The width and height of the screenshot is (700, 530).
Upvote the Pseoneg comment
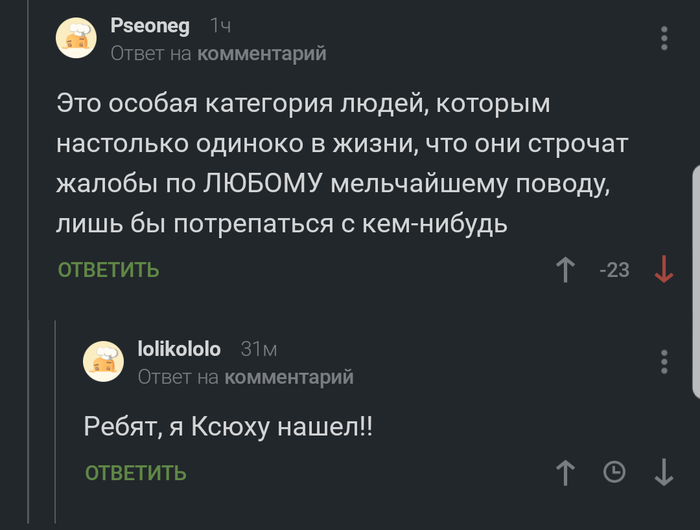(566, 269)
